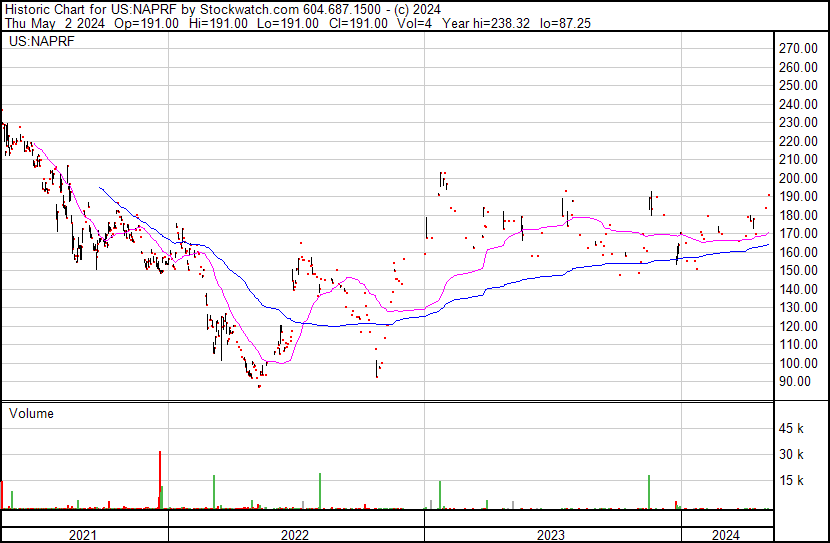Click the 45 k volume axis label
Image resolution: width=830 pixels, height=543 pixels.
coord(791,429)
